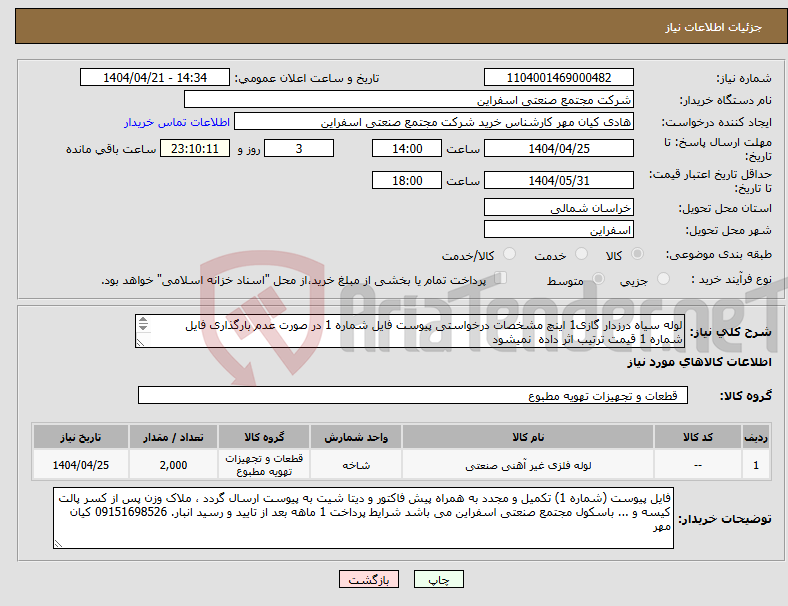Click the تاریخ نیاز column header
This screenshot has height=606, width=788.
(81, 437)
